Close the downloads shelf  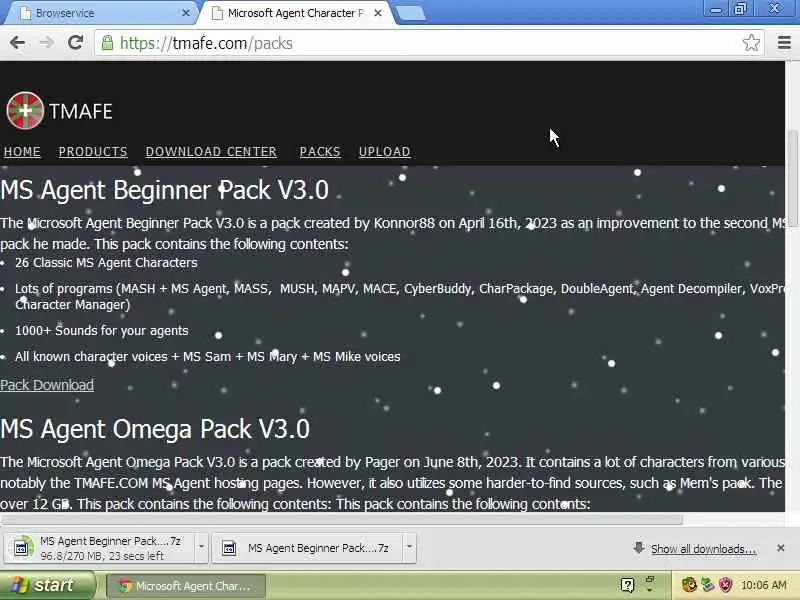[x=780, y=548]
